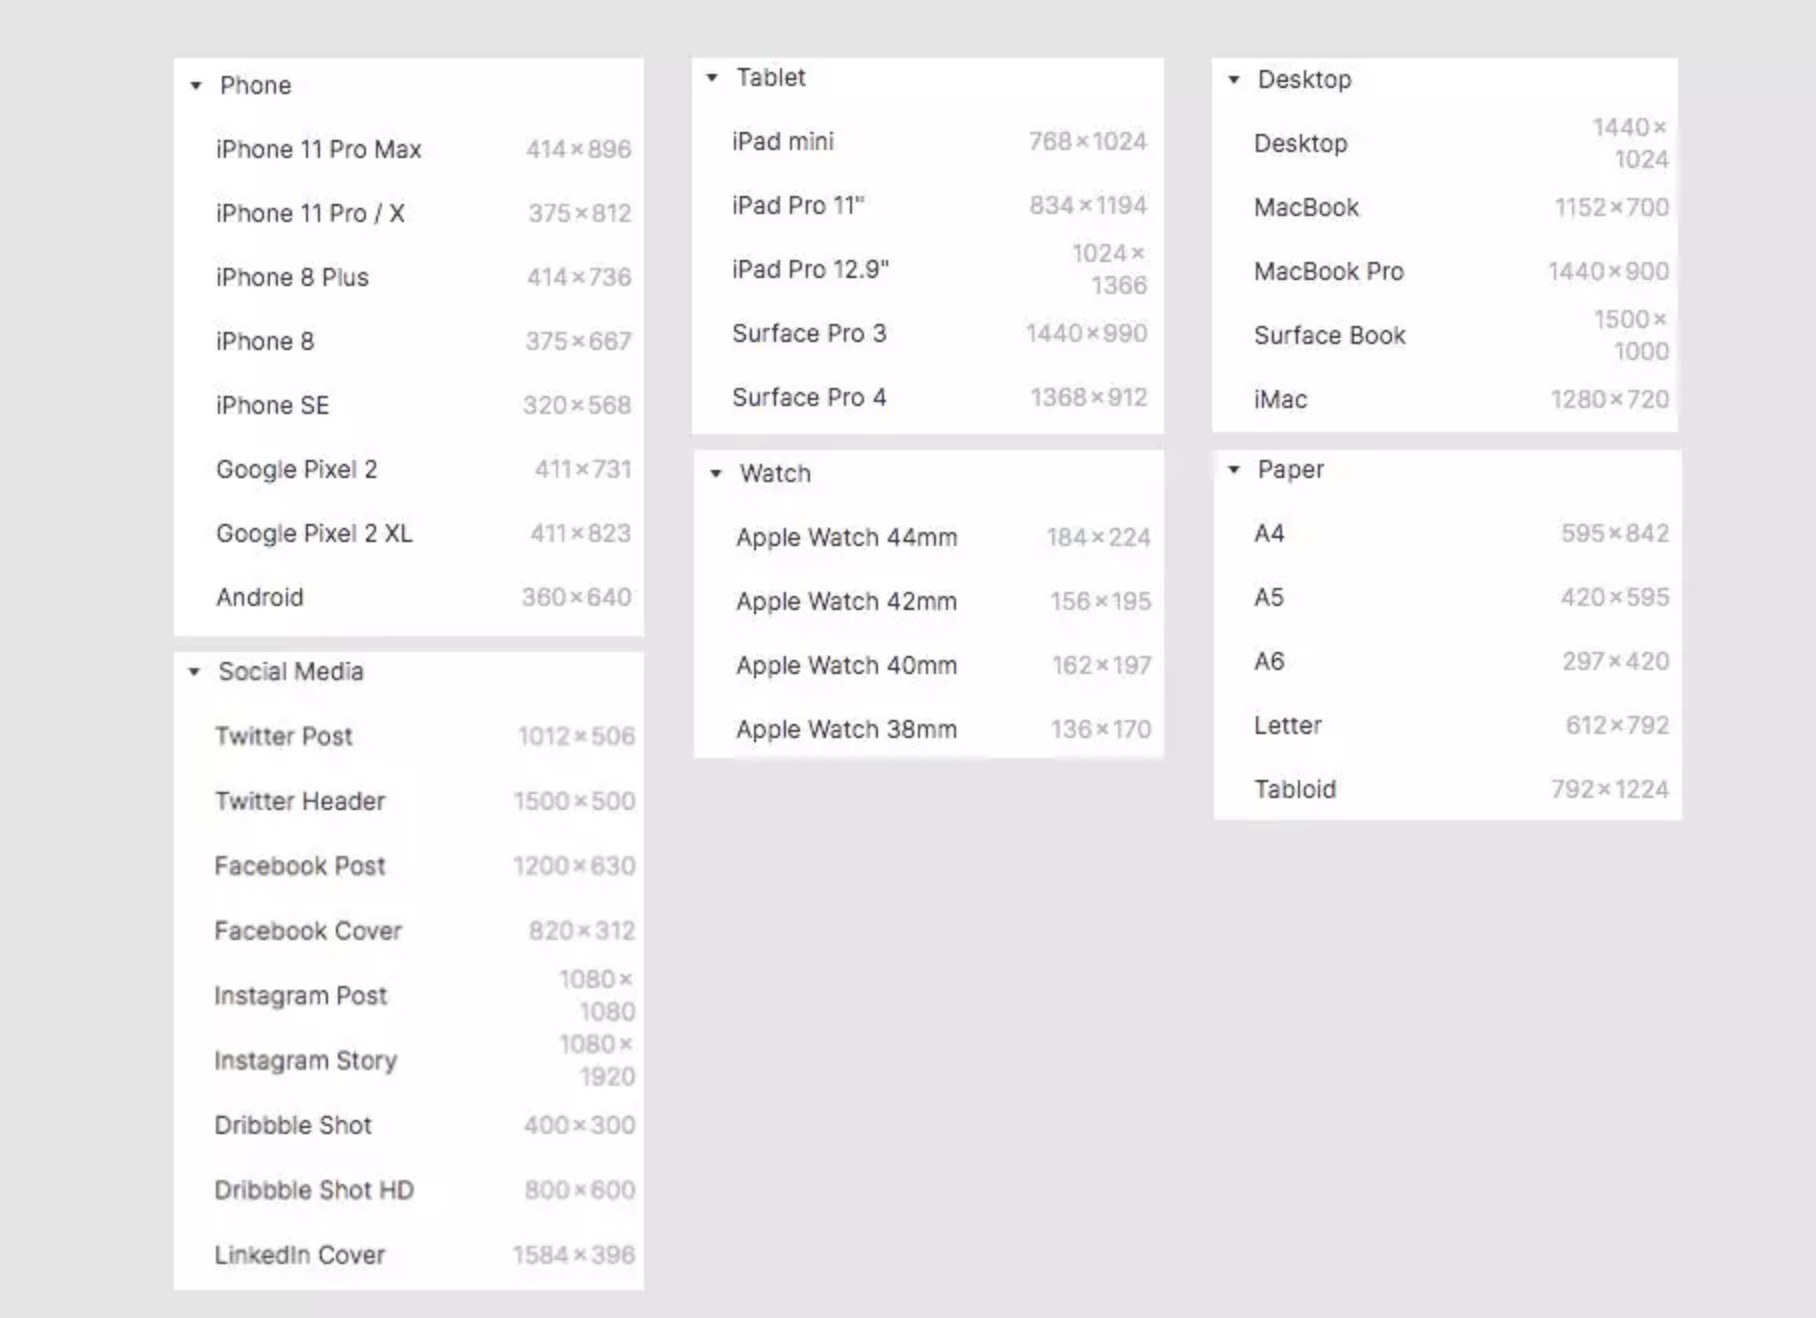Collapse the Watch presets group
This screenshot has width=1816, height=1318.
coord(716,474)
